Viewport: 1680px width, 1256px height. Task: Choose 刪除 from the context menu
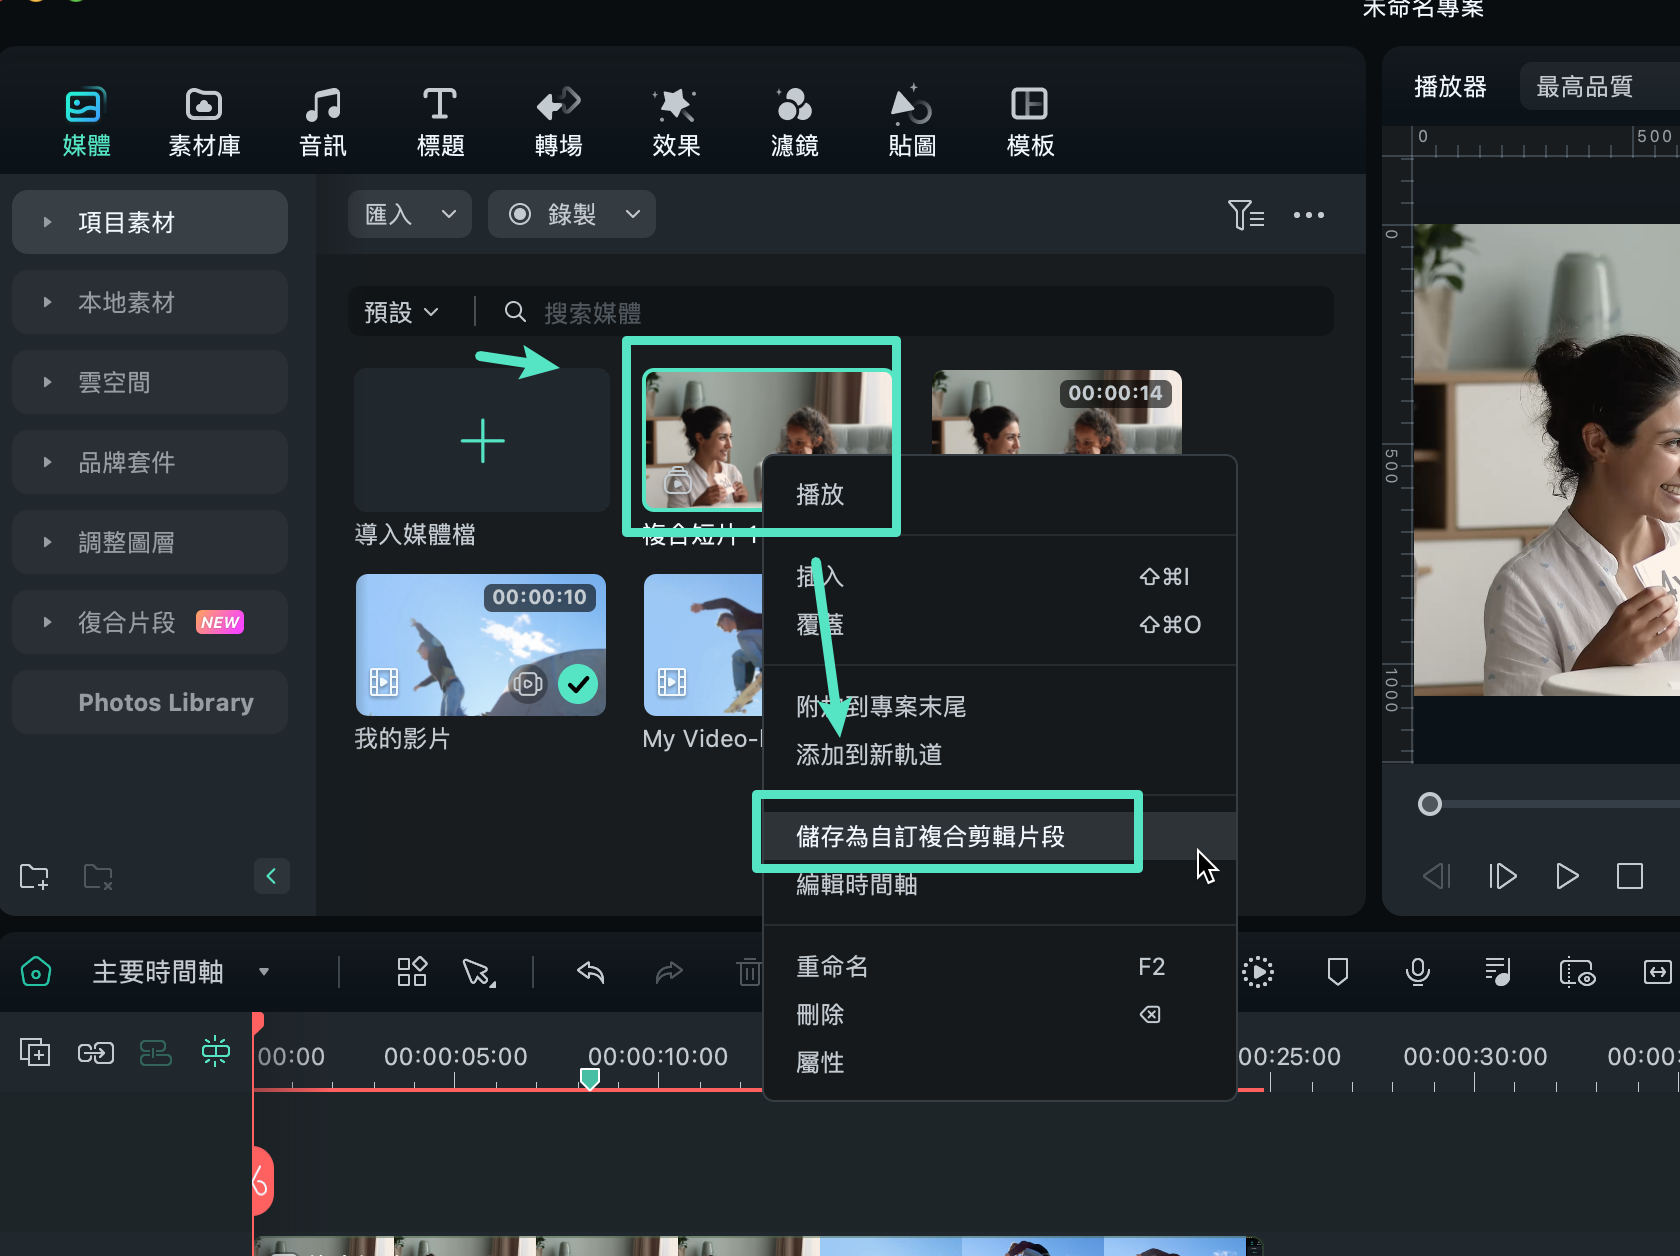1000,1014
